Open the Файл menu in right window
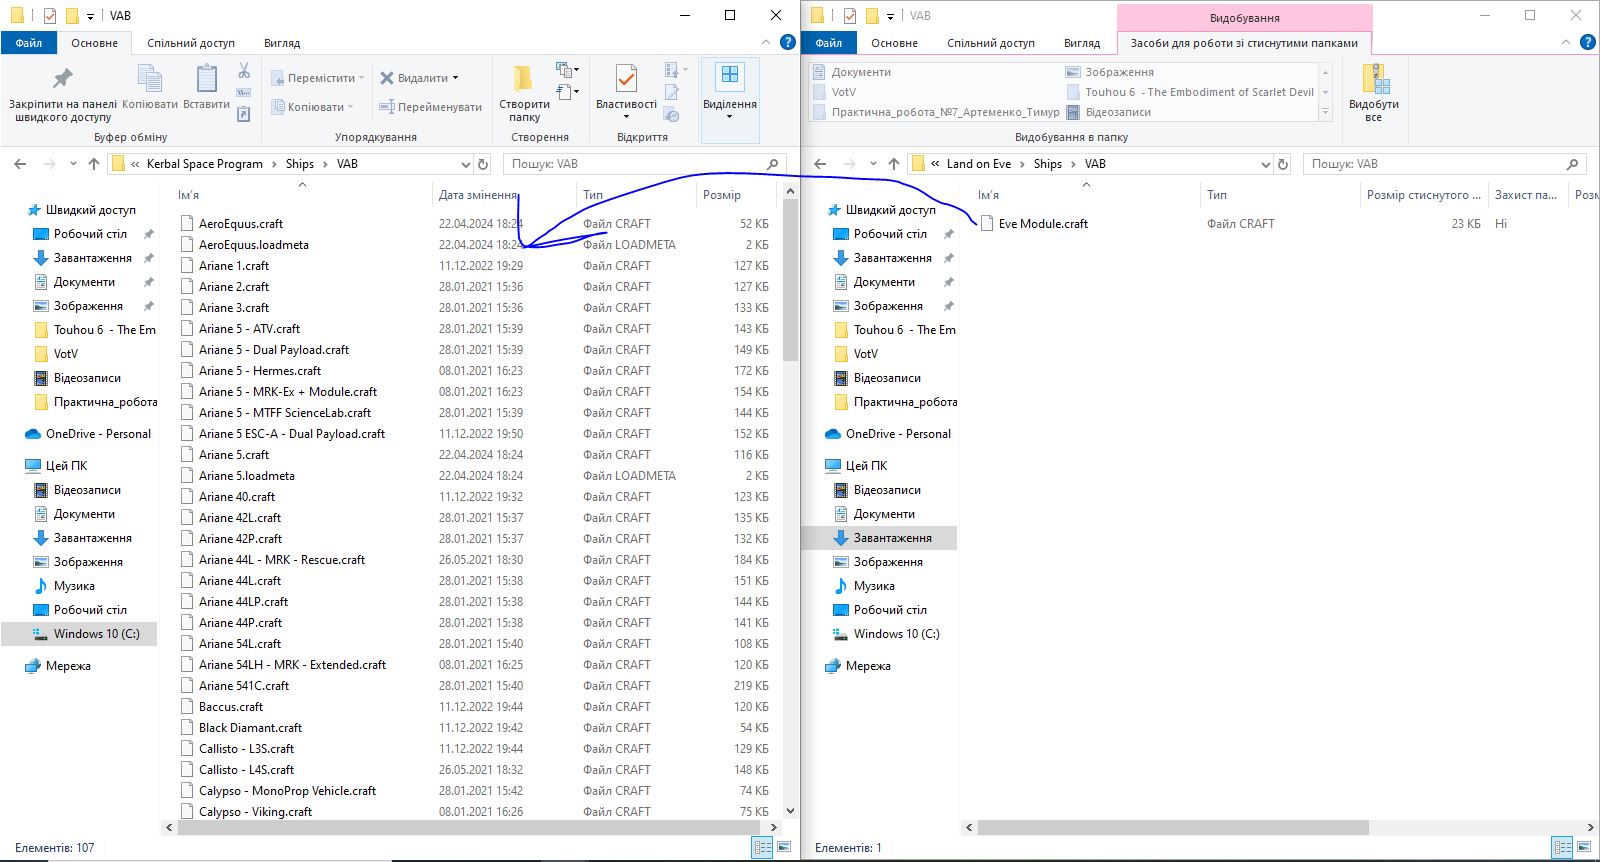 pyautogui.click(x=829, y=43)
